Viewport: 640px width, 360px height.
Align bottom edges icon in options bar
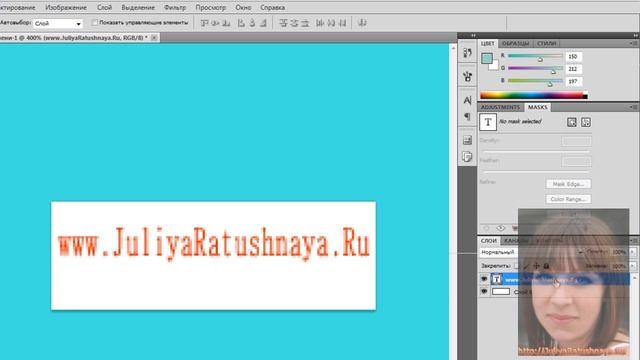226,23
